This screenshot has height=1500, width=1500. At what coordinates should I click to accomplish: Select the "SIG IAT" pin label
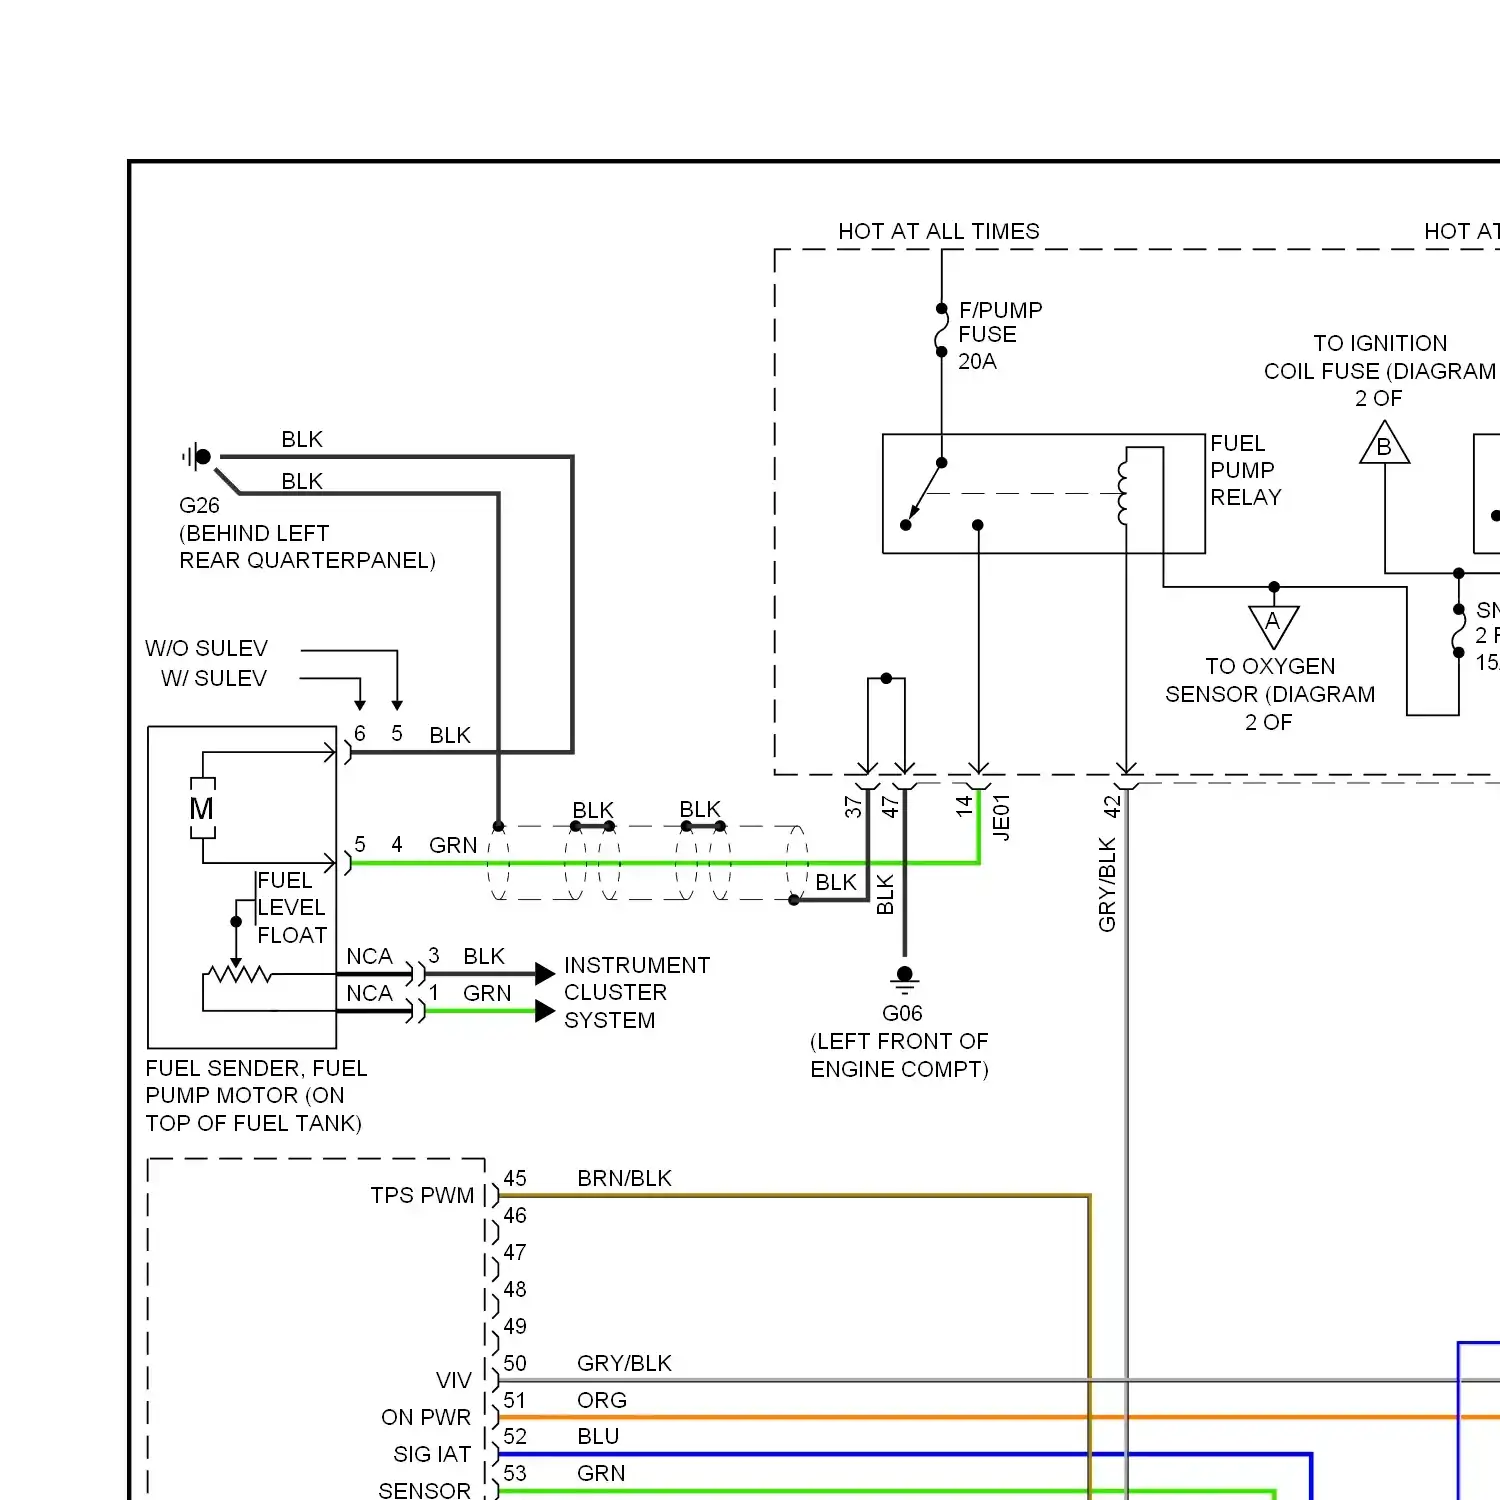[x=432, y=1454]
